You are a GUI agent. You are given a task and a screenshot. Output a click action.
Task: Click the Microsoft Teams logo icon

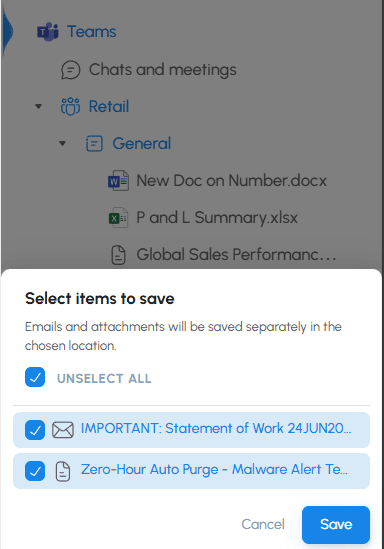(x=48, y=32)
